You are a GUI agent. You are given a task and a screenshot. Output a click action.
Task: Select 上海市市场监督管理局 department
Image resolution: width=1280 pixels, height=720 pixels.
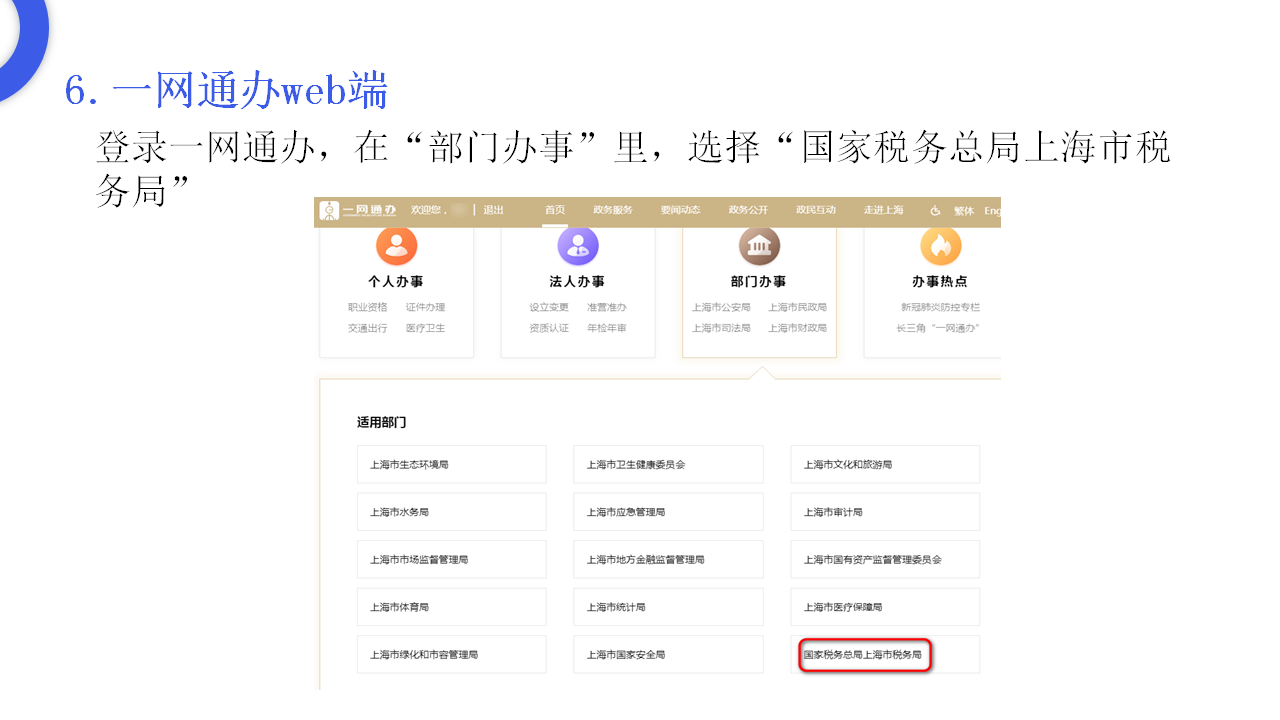click(452, 560)
